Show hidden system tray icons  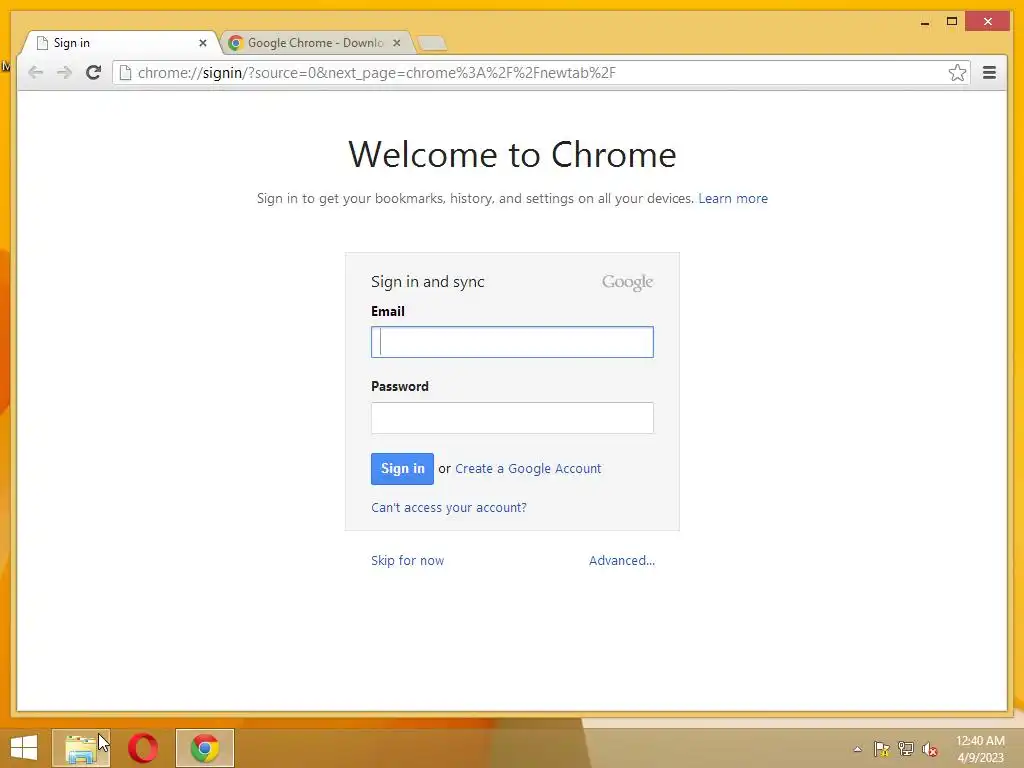[x=857, y=749]
